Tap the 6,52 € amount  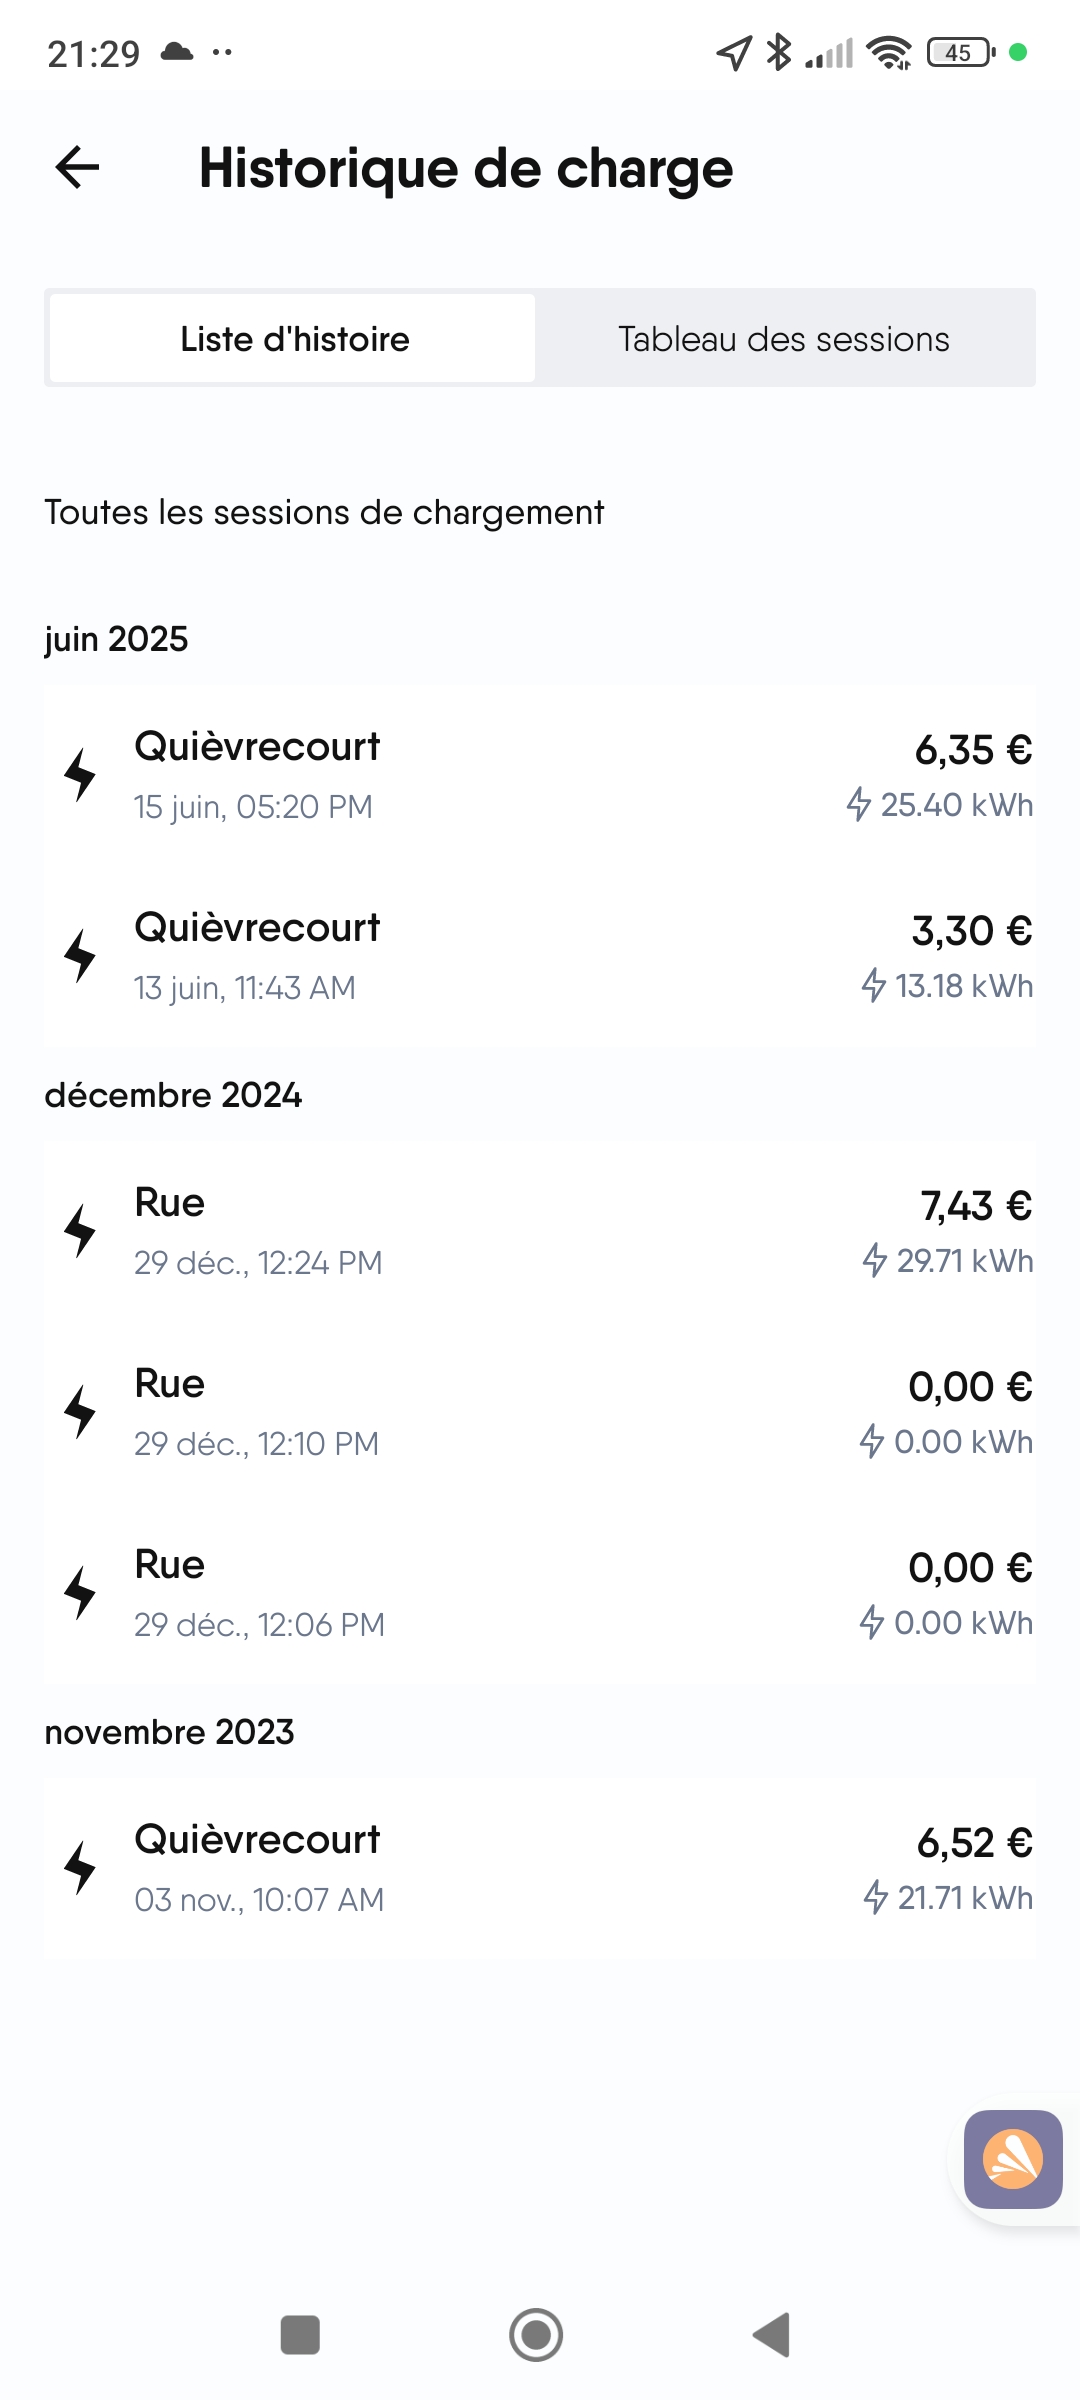(974, 1842)
